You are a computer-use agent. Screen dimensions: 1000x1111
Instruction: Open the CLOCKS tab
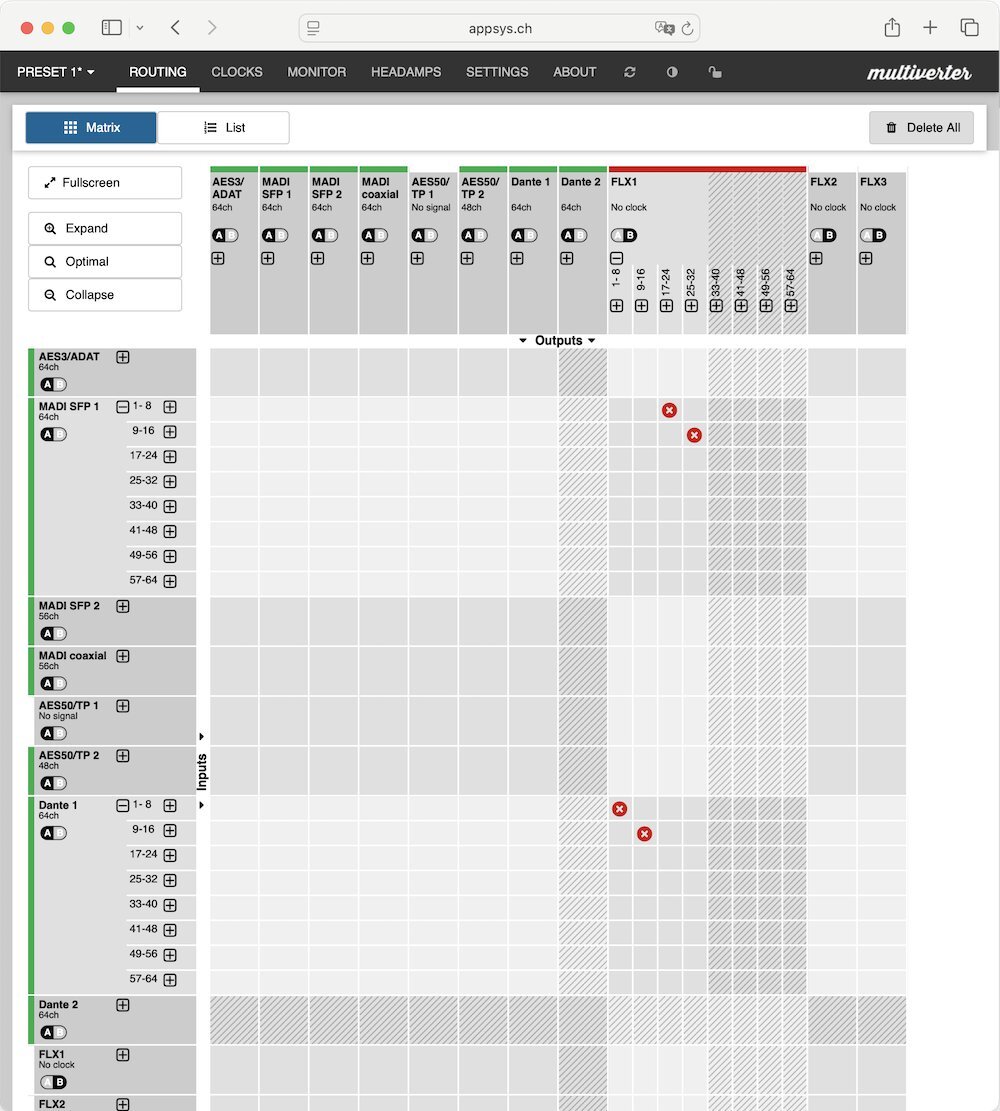[x=237, y=72]
